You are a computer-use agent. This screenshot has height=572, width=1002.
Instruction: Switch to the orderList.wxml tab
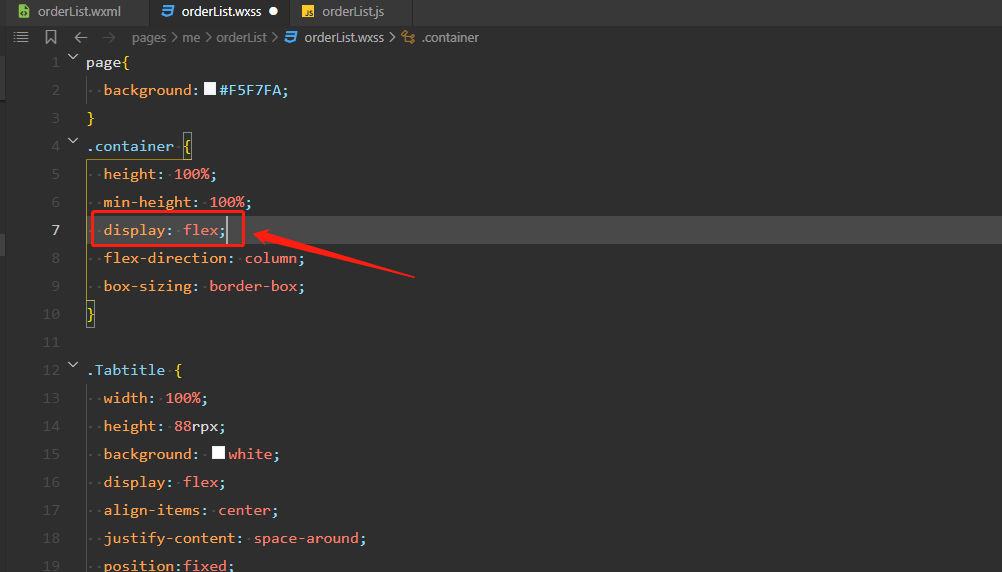pyautogui.click(x=70, y=12)
